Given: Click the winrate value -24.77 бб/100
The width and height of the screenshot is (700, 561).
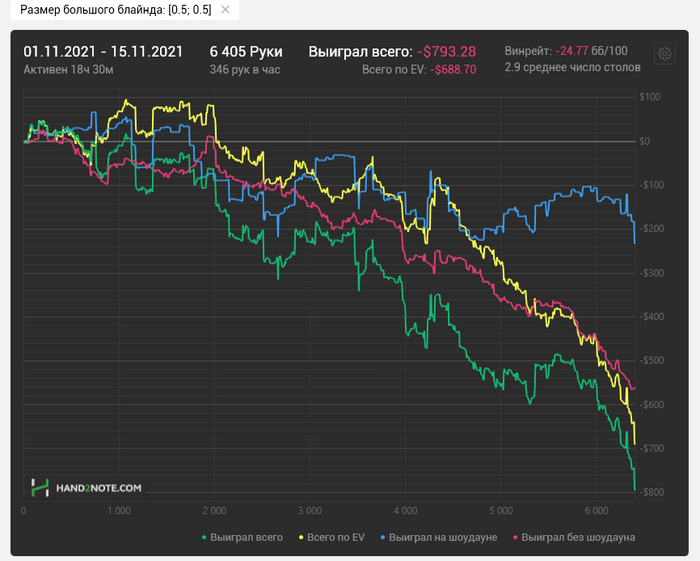Looking at the screenshot, I should [x=592, y=51].
